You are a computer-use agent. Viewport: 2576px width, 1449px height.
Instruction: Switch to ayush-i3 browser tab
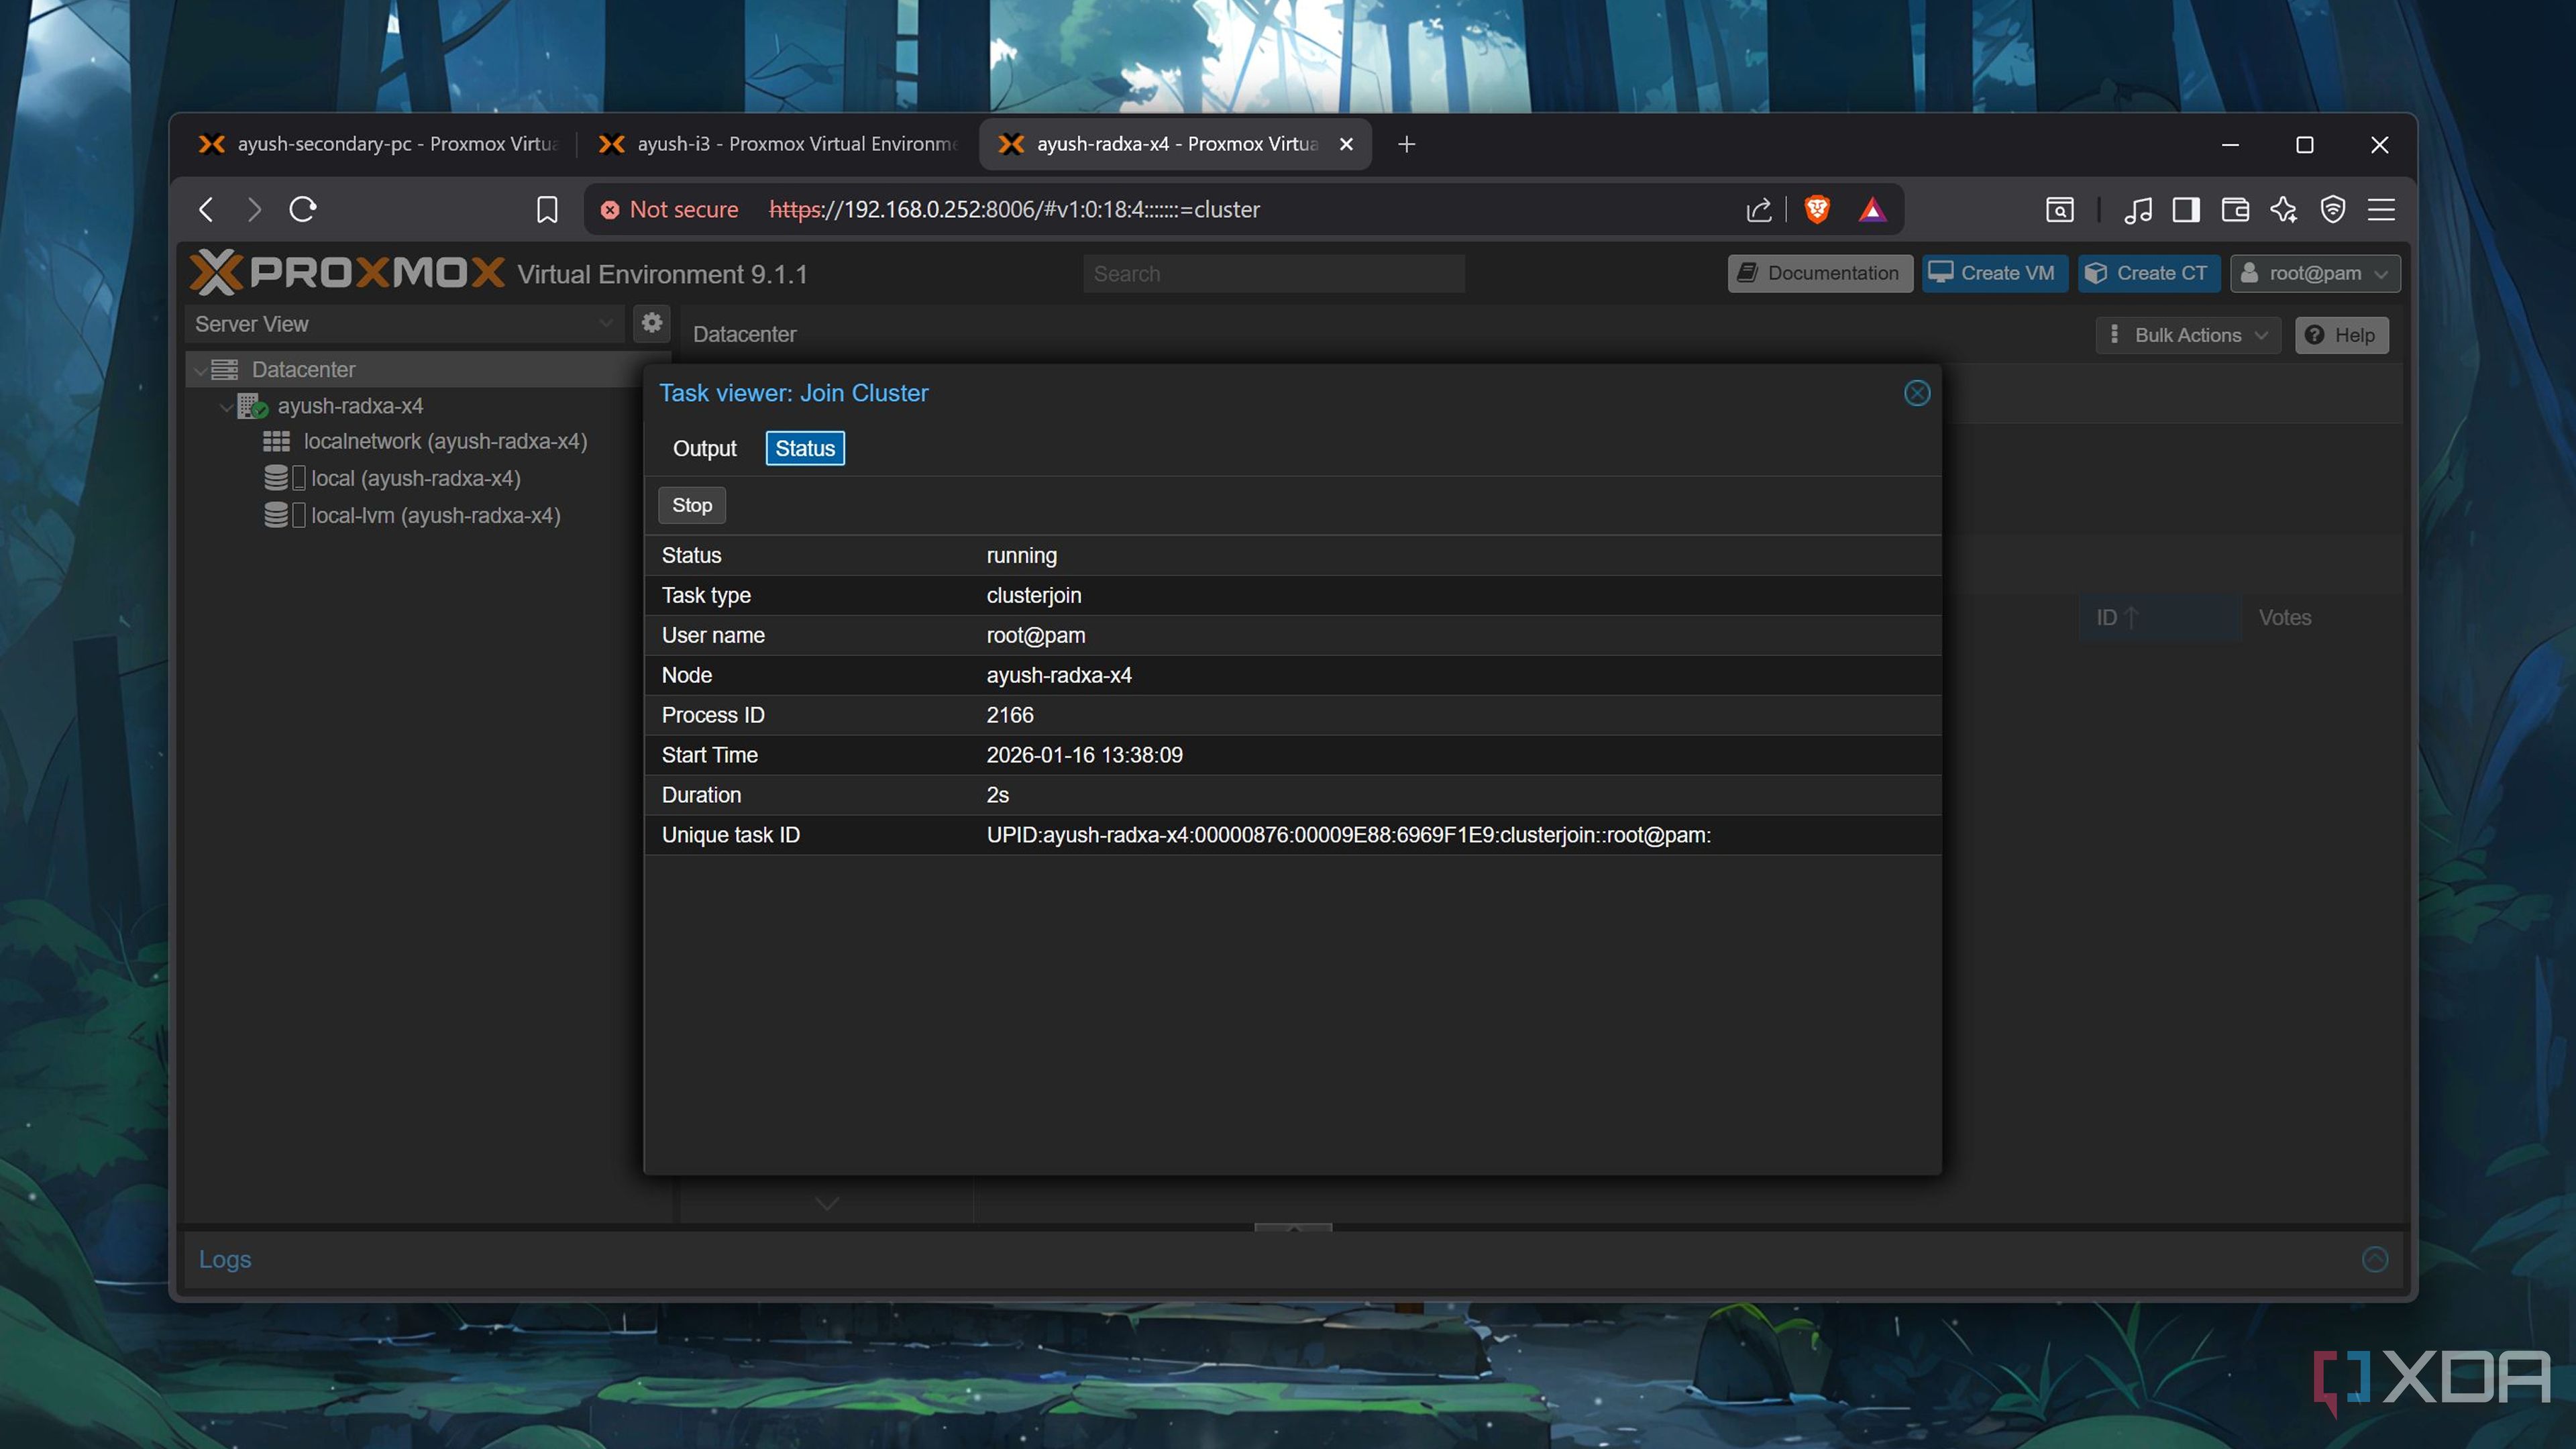click(778, 144)
